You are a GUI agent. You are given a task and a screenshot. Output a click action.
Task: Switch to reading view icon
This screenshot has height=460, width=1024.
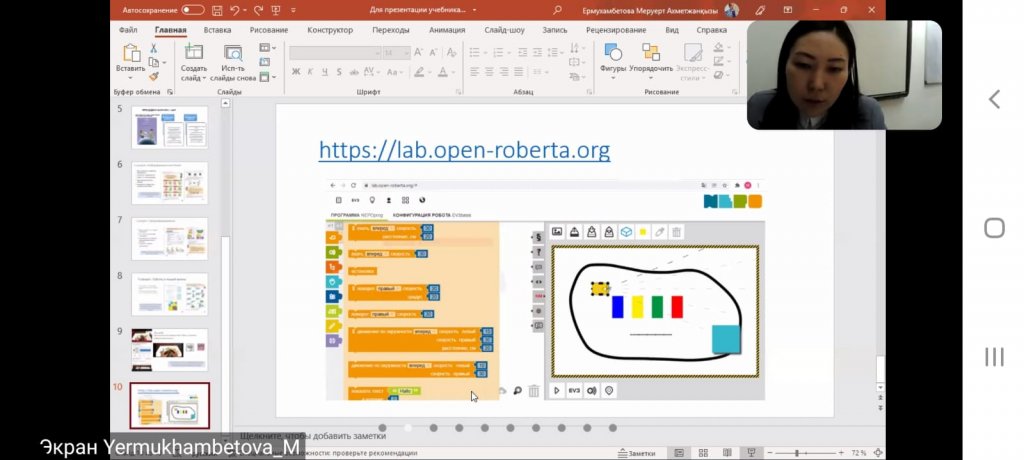pyautogui.click(x=727, y=453)
